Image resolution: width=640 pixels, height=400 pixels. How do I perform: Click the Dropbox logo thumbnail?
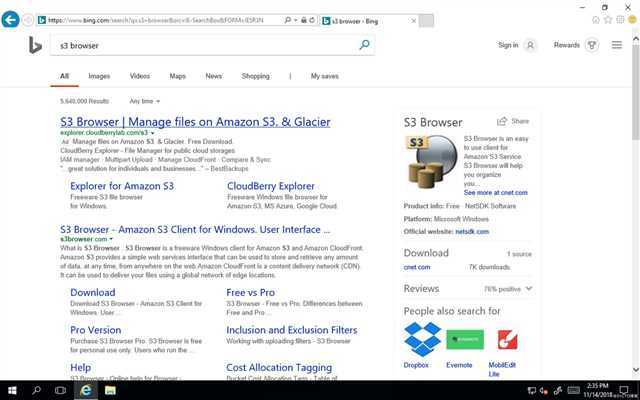click(422, 339)
